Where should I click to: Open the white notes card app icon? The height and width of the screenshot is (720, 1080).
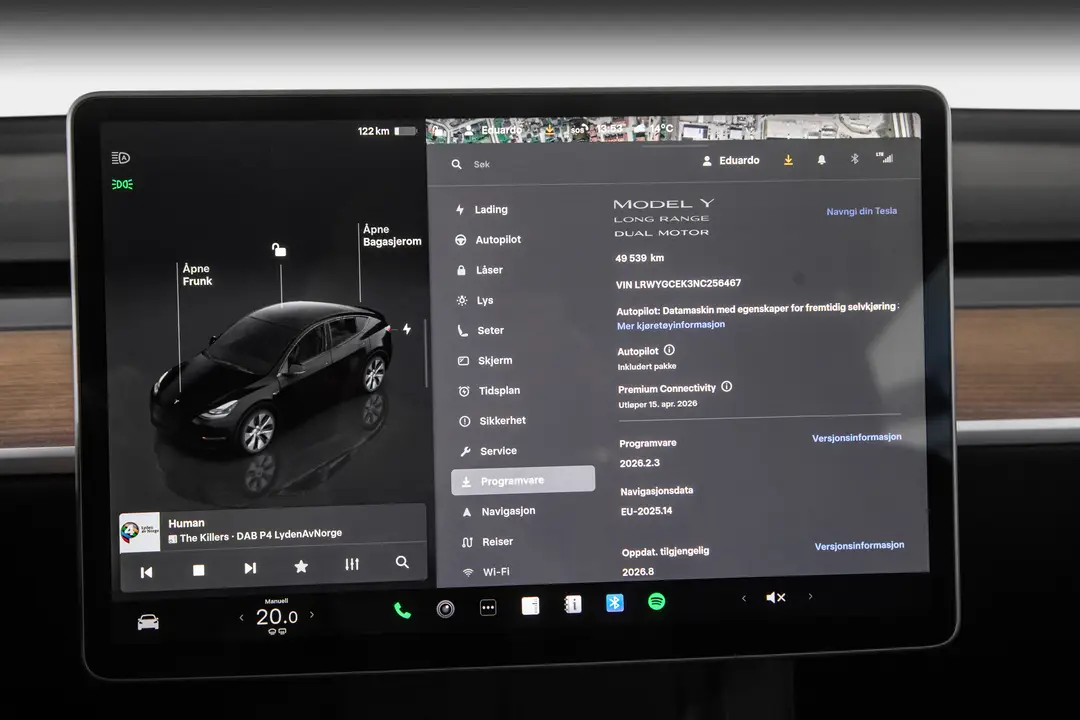(530, 606)
